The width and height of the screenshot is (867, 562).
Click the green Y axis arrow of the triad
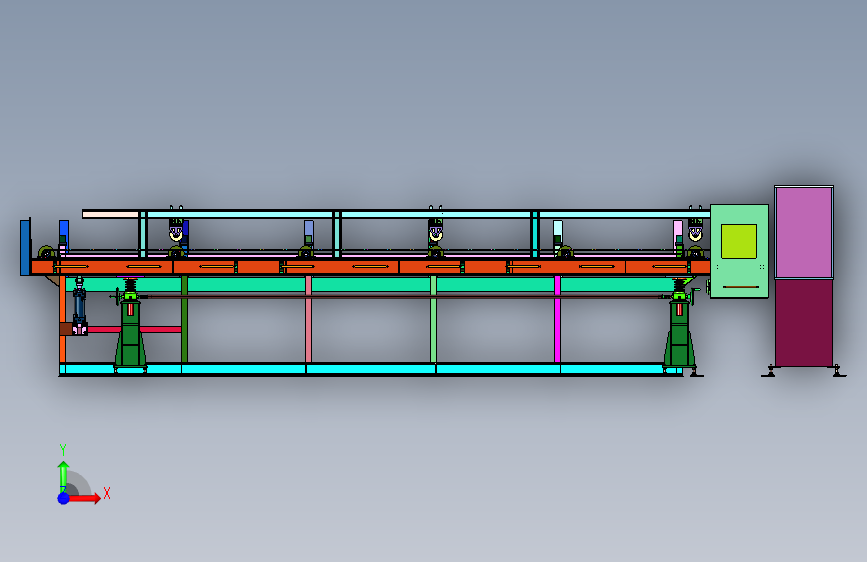(63, 476)
